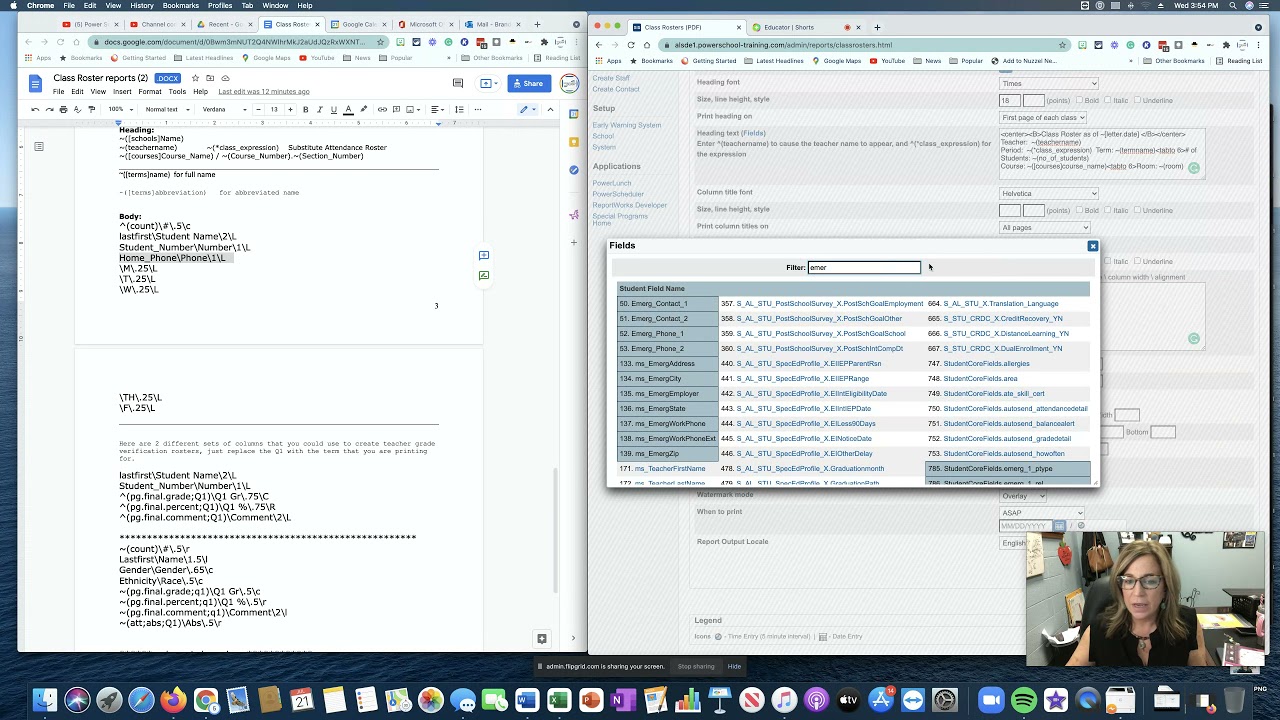Click the heading font size field showing 18
Image resolution: width=1280 pixels, height=720 pixels.
(x=1009, y=100)
